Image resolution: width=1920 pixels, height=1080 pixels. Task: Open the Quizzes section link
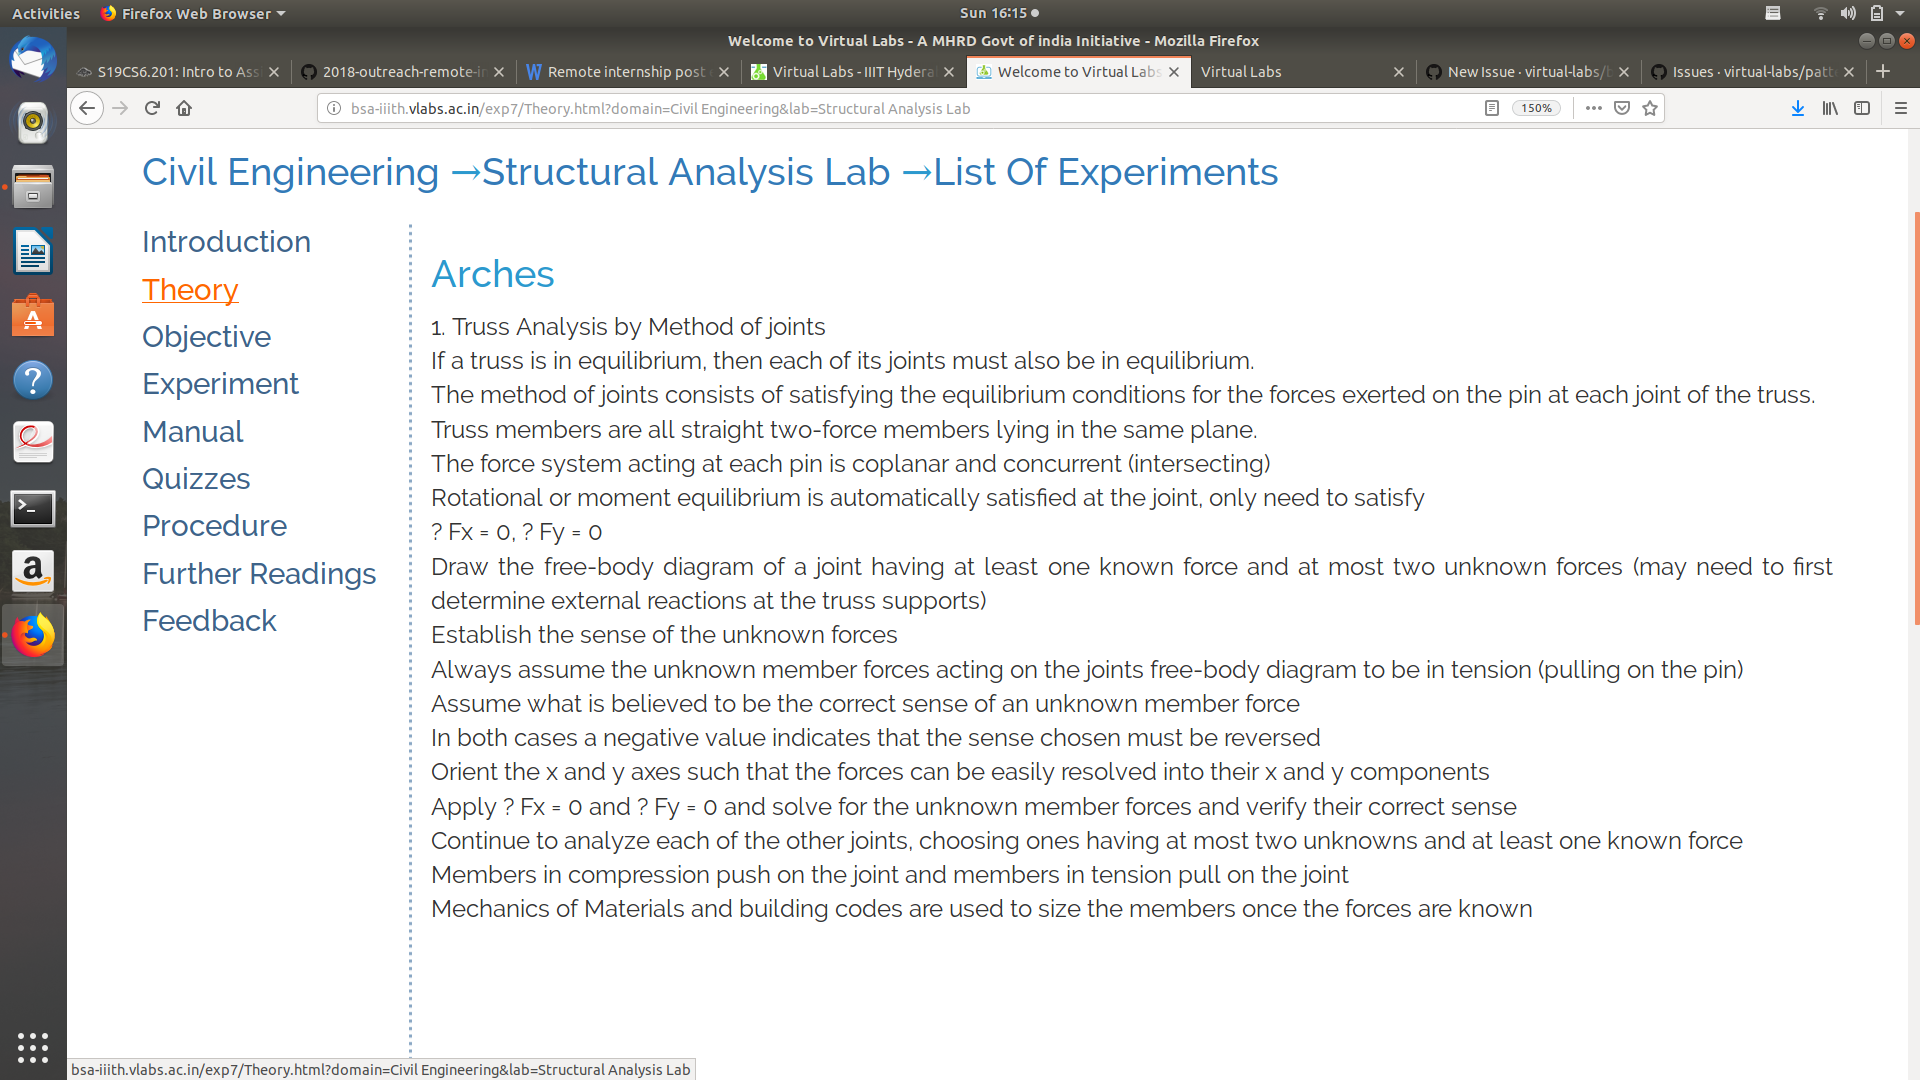[196, 479]
